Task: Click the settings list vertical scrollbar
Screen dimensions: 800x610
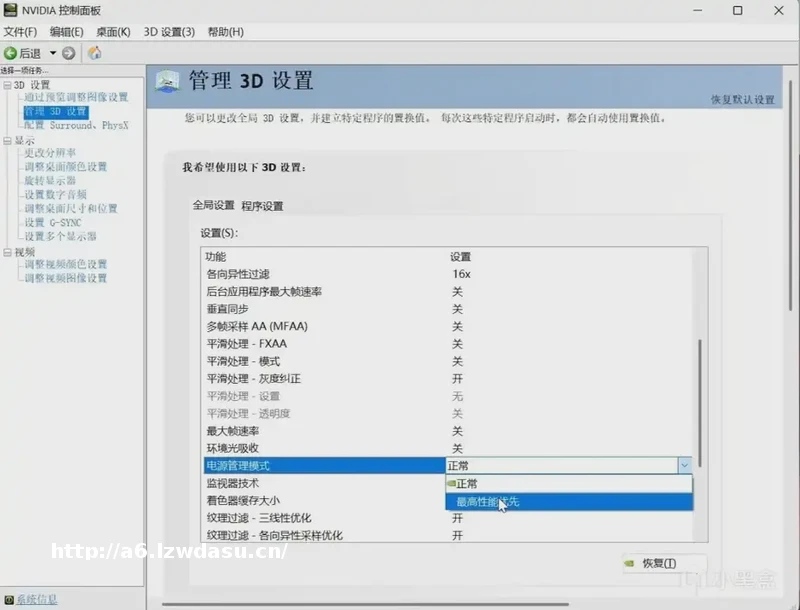Action: point(700,400)
